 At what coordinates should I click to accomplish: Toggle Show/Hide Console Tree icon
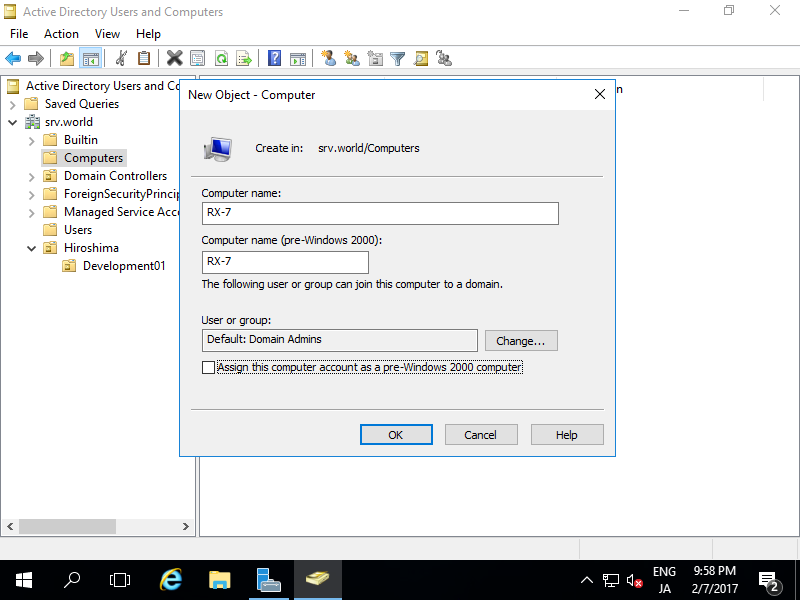(91, 59)
